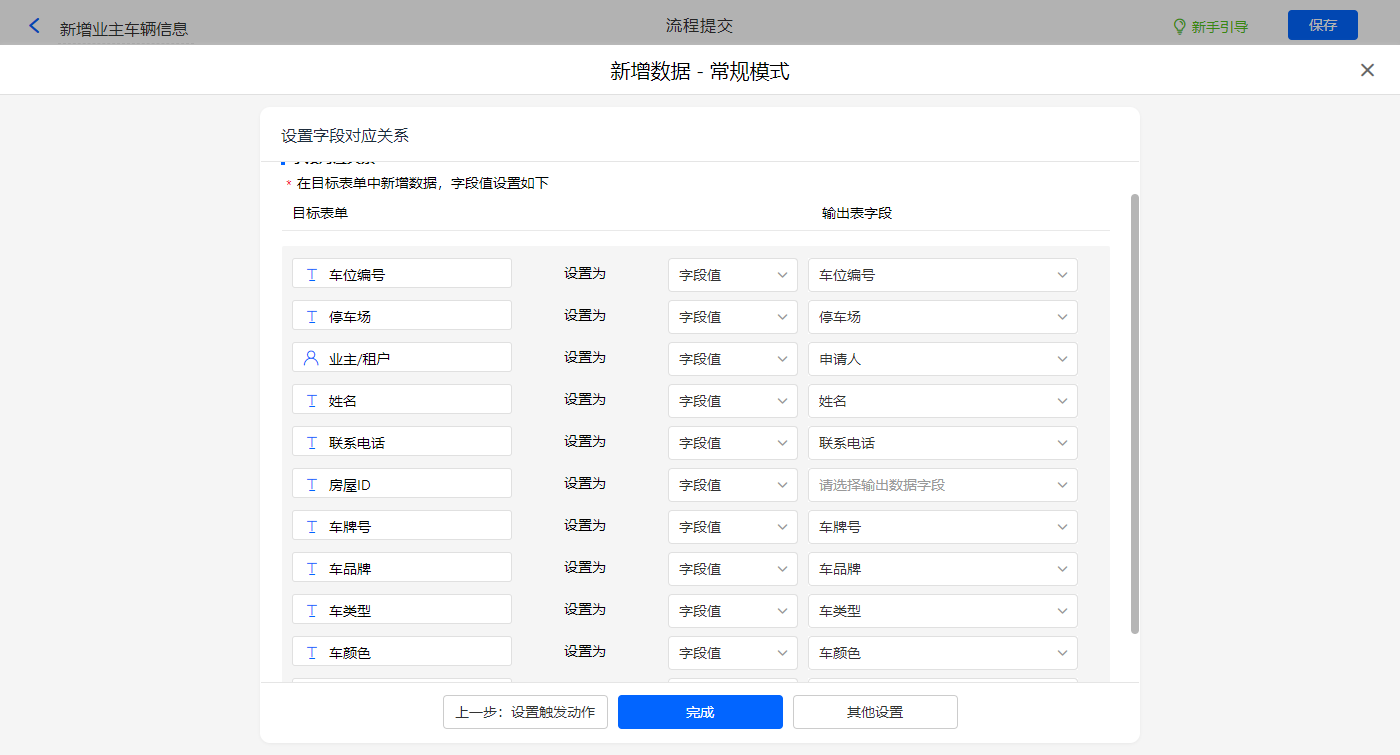Open the empty 请选择输出数据字段 dropdown
Image resolution: width=1400 pixels, height=755 pixels.
pyautogui.click(x=942, y=485)
